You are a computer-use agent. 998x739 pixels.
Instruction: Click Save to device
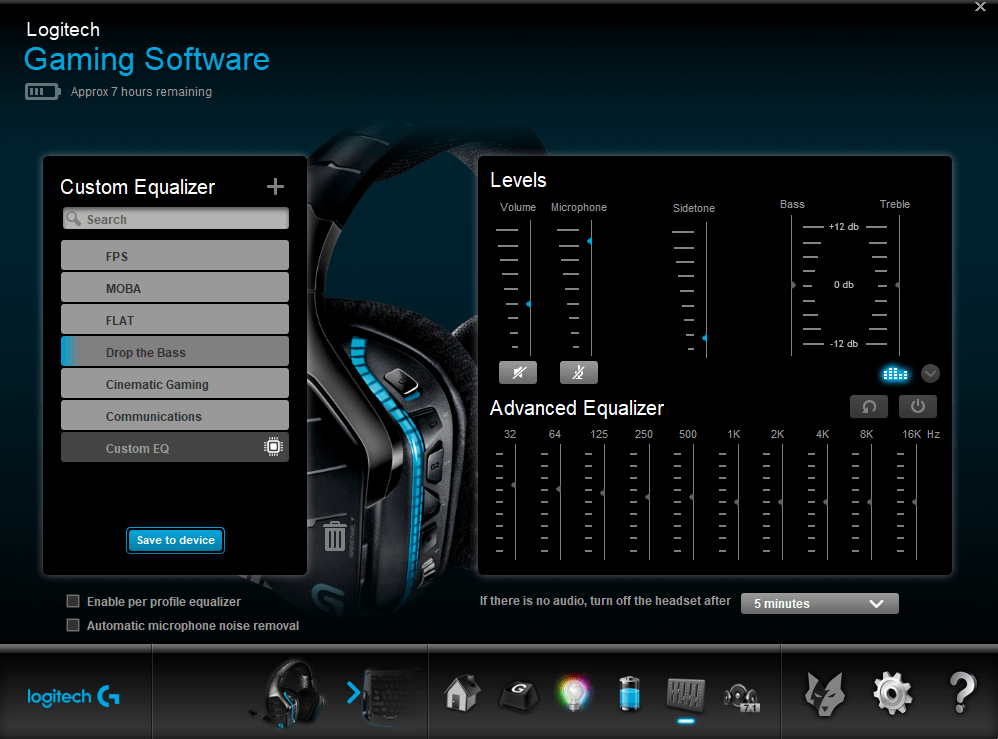(175, 540)
